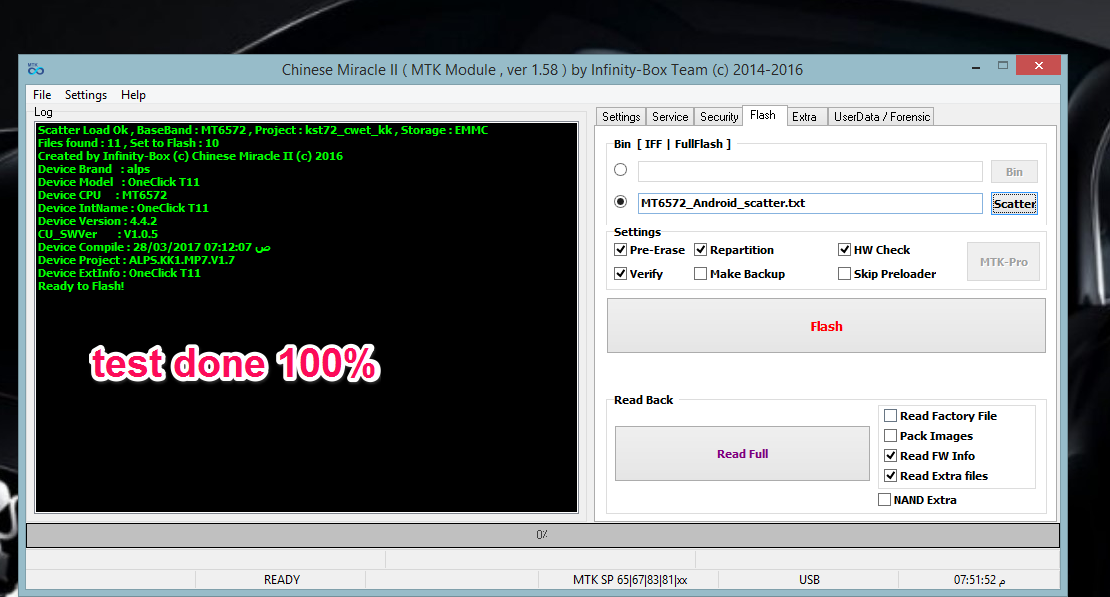Click the 'Device Version : 4.4.2' log line

point(97,221)
